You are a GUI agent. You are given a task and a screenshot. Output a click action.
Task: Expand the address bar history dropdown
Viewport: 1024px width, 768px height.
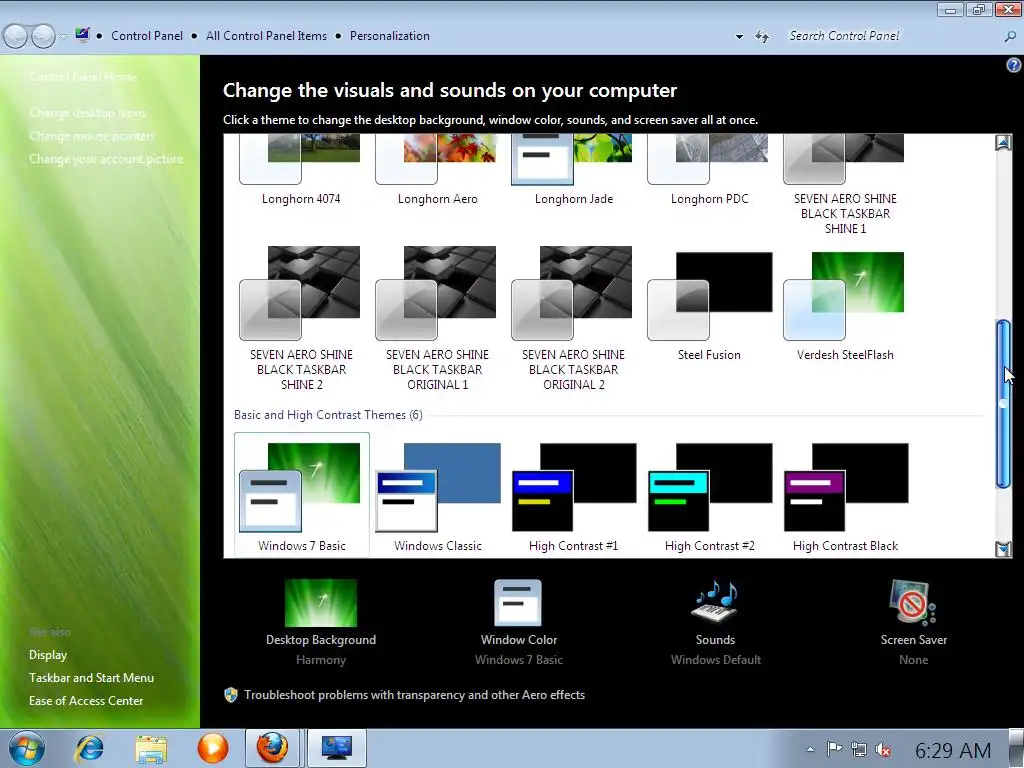click(x=739, y=37)
